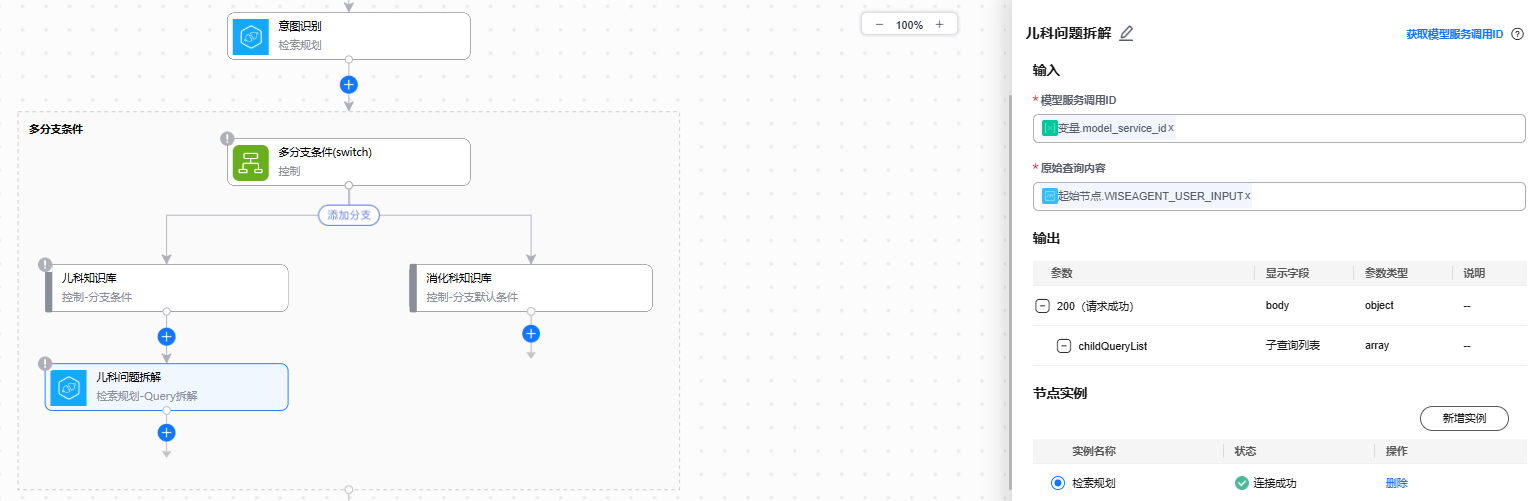
Task: Click the 添加分支 button
Action: [x=349, y=215]
